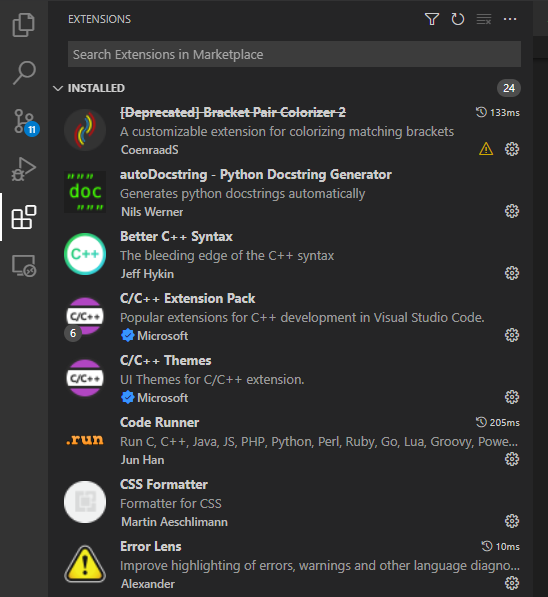This screenshot has width=548, height=597.
Task: Select autoDocstring - Python Docstring Generator title
Action: (x=256, y=175)
